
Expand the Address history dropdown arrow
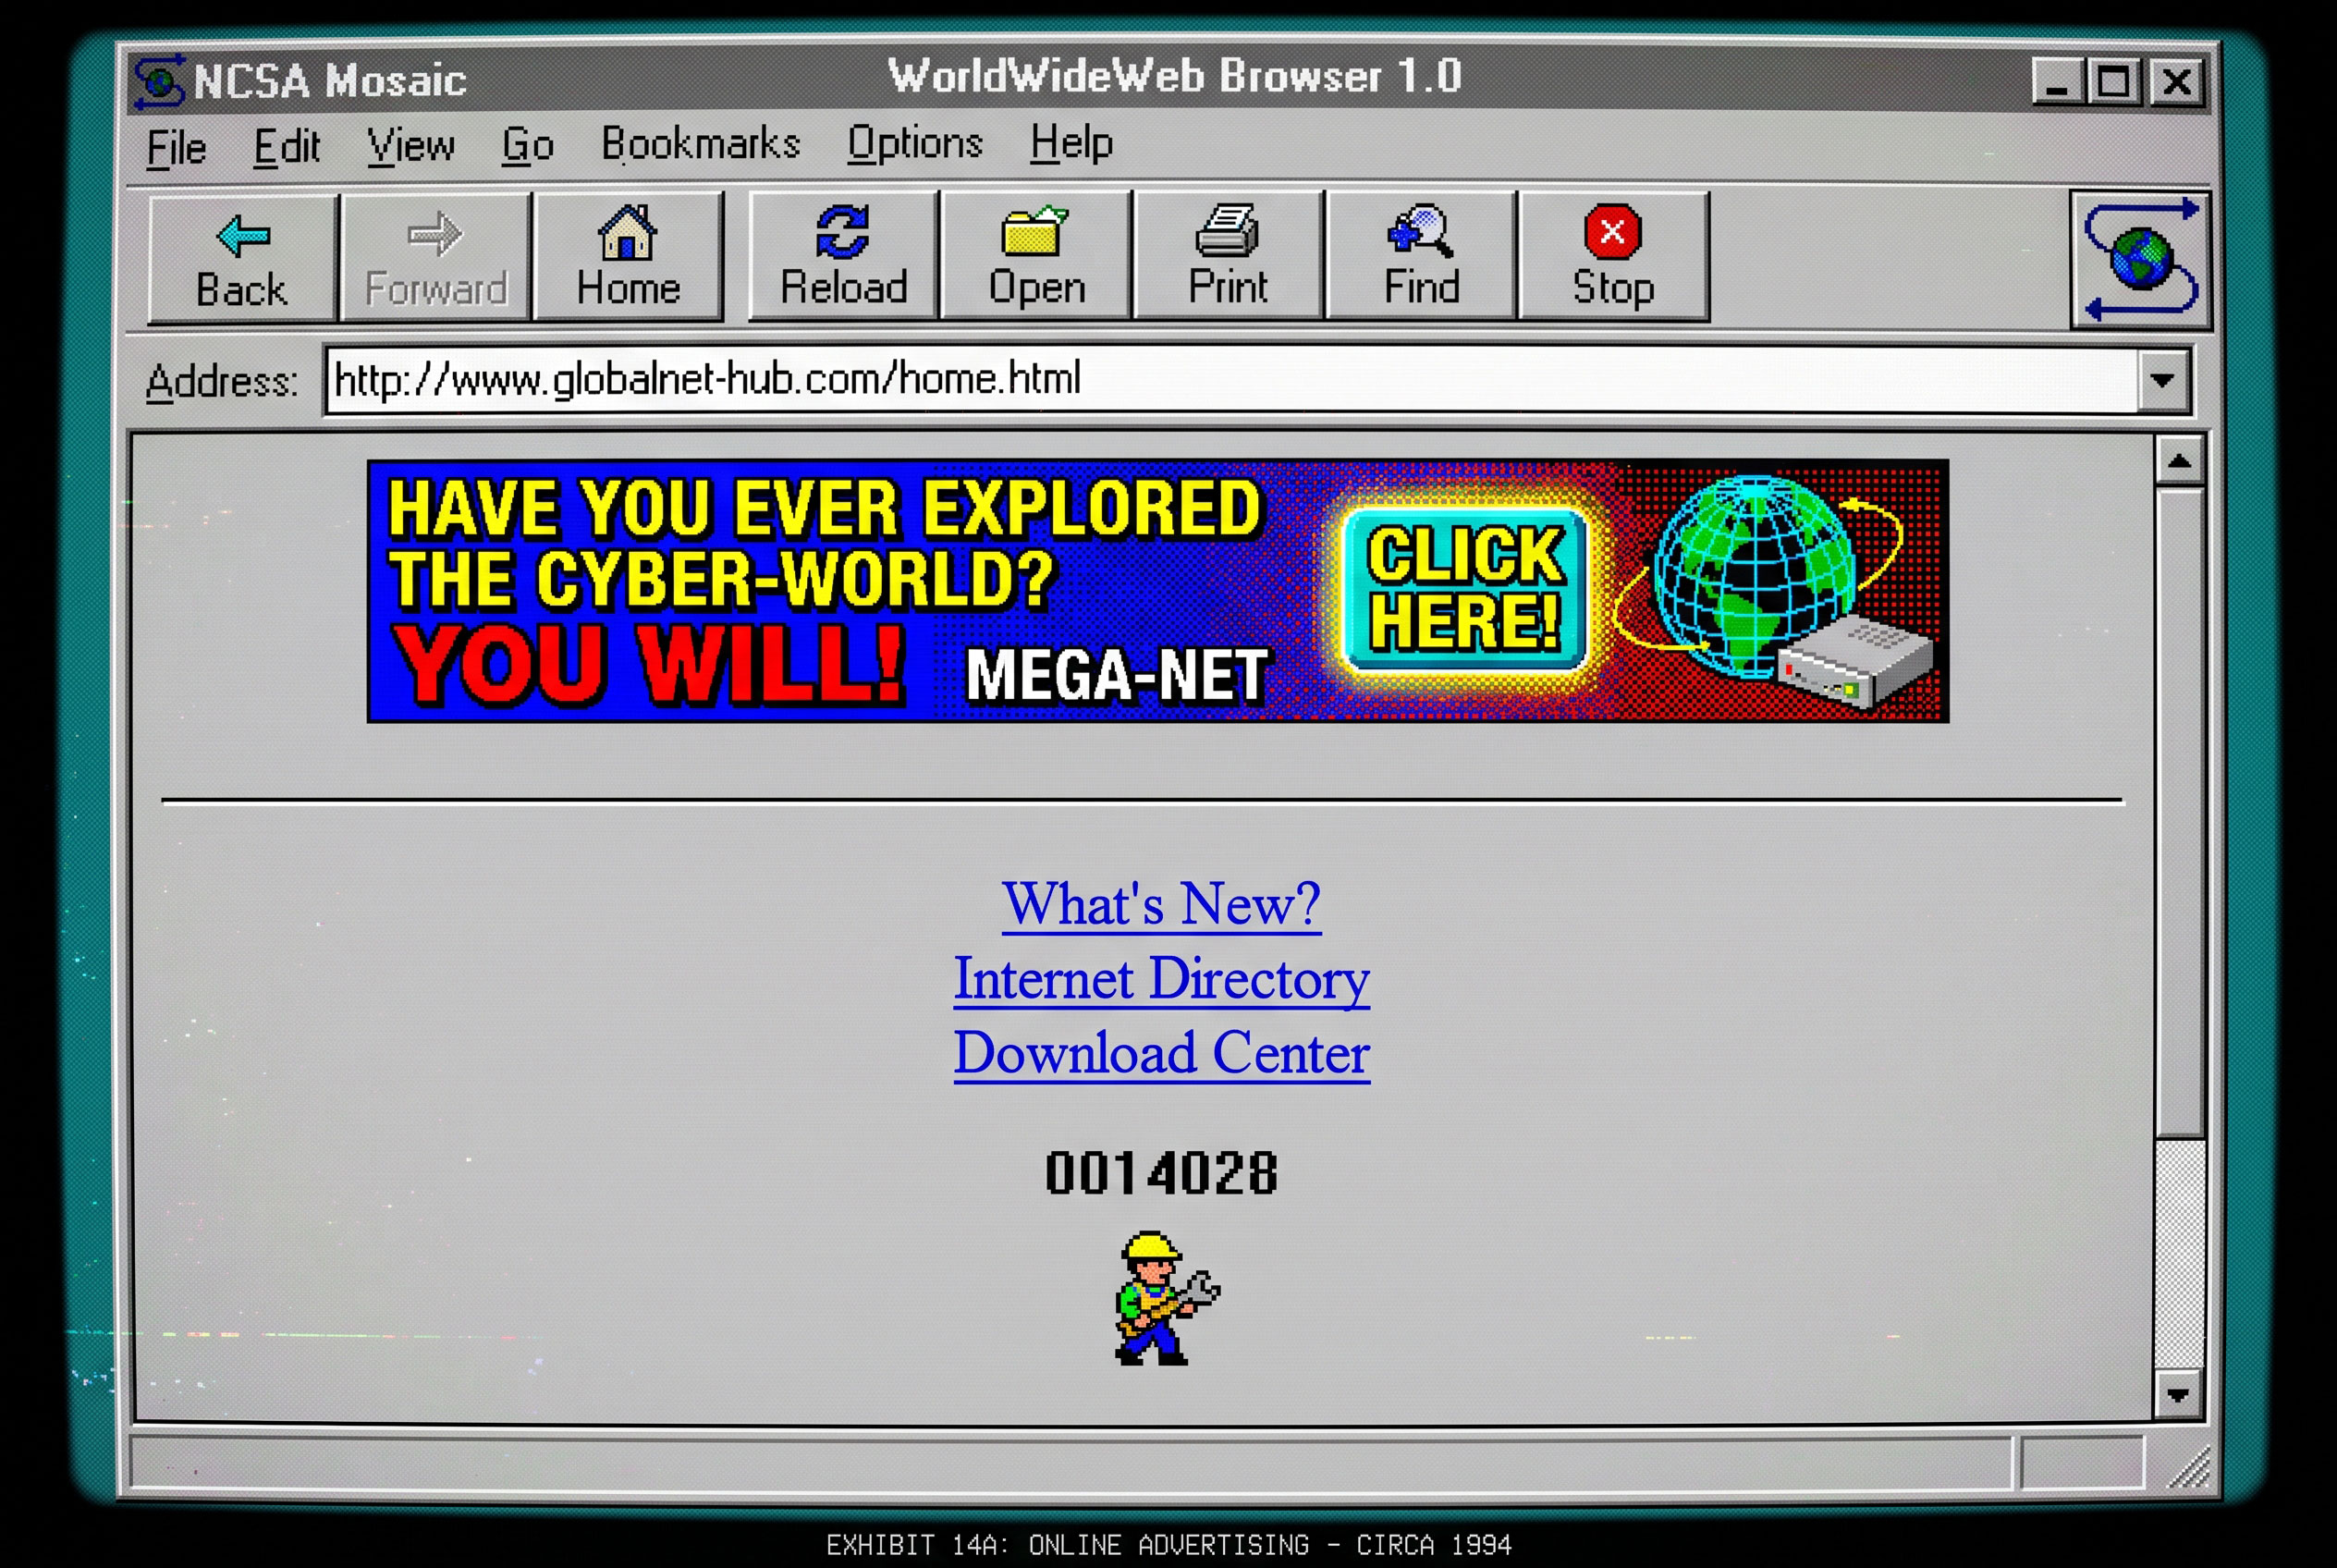pyautogui.click(x=2163, y=380)
